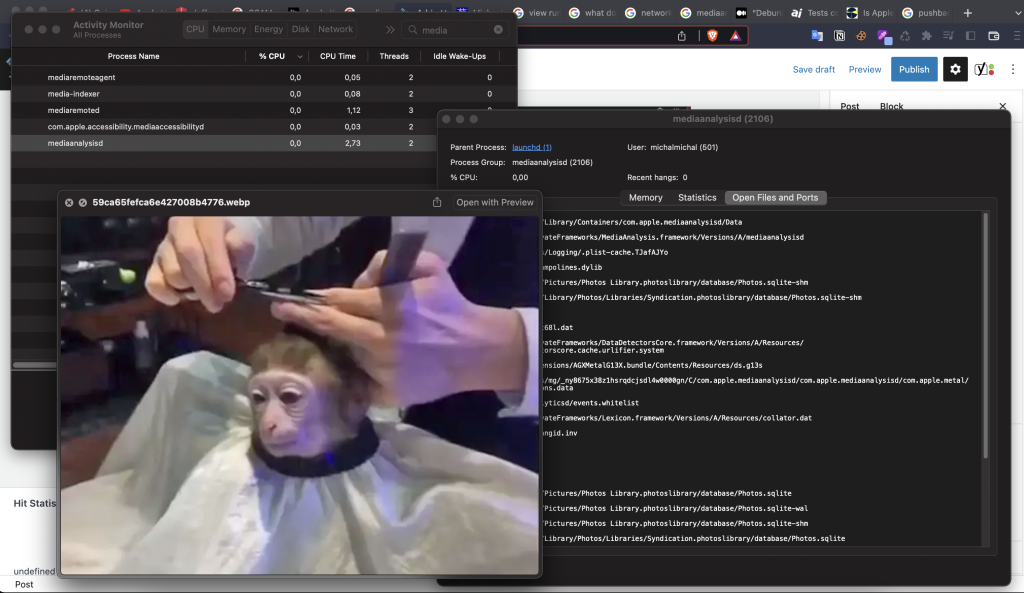This screenshot has height=593, width=1024.
Task: Close the Quick Look preview with X icon
Action: [69, 202]
